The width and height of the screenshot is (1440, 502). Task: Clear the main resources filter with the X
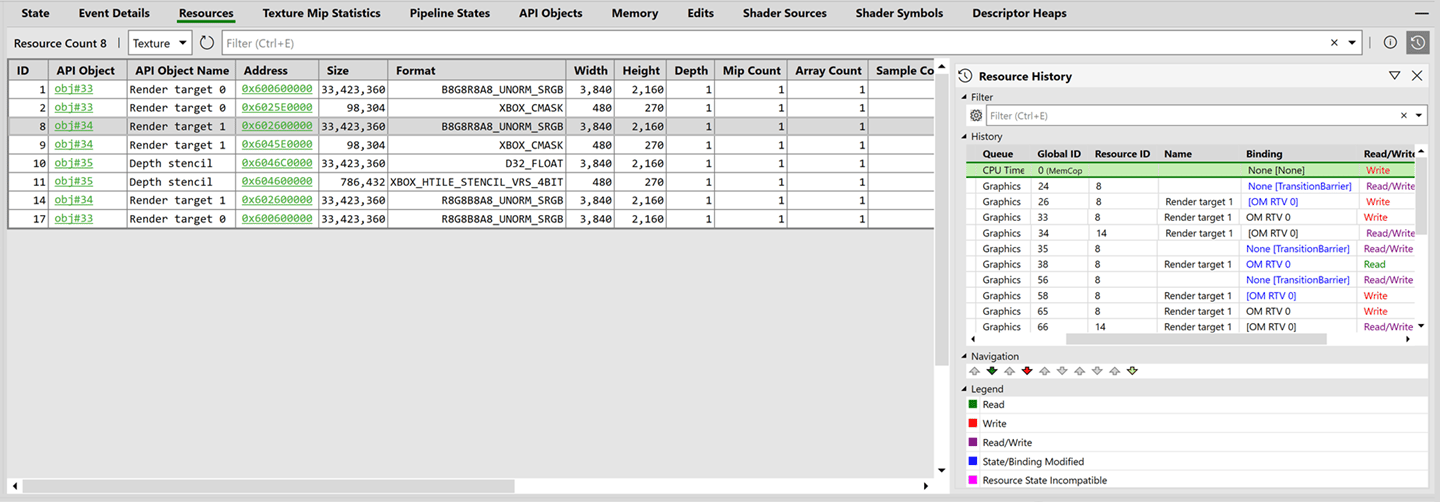pyautogui.click(x=1334, y=43)
